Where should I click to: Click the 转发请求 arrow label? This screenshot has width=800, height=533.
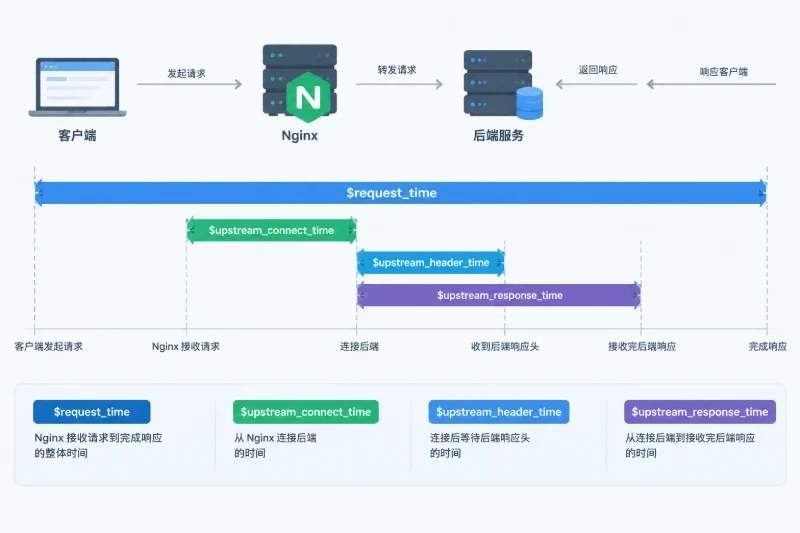click(x=397, y=70)
